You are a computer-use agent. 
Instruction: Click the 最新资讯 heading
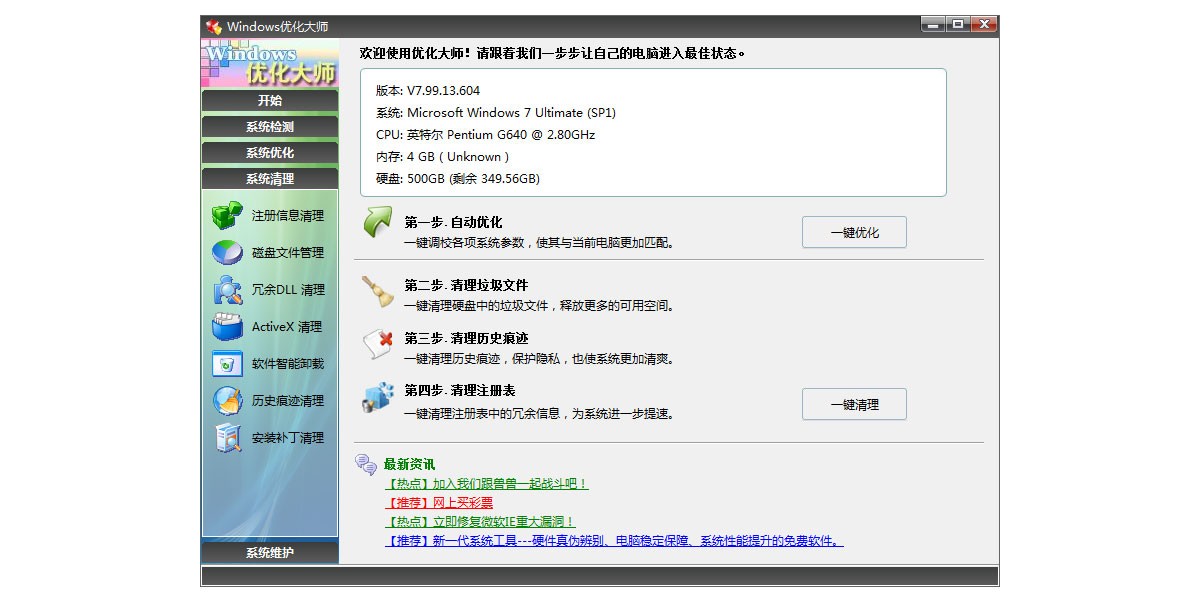click(x=409, y=464)
